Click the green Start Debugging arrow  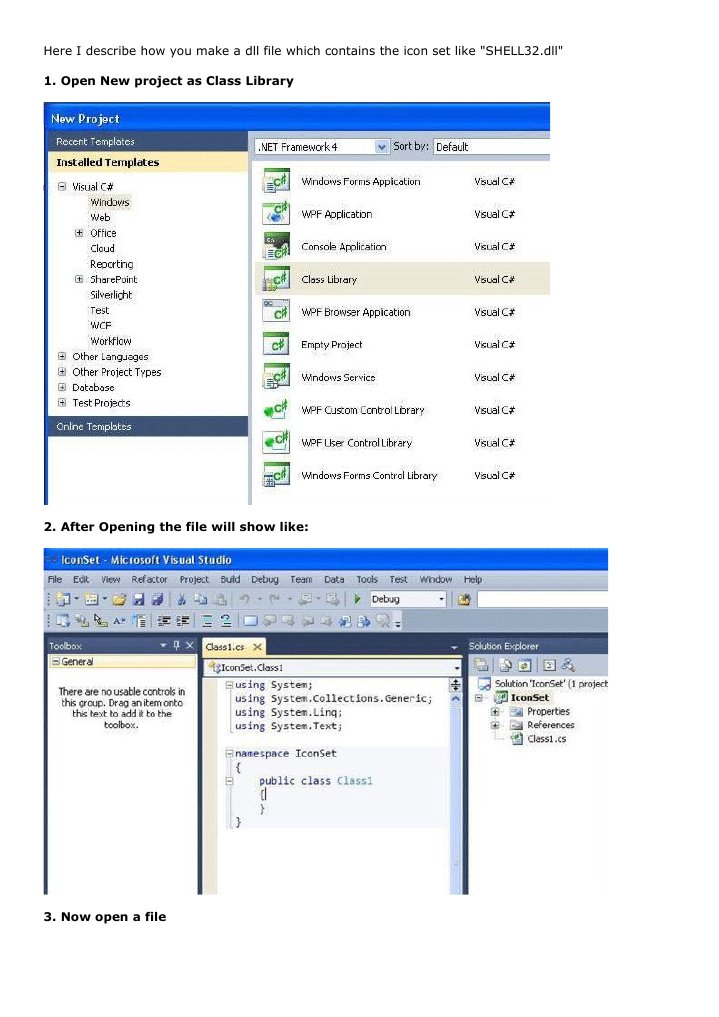coord(357,599)
